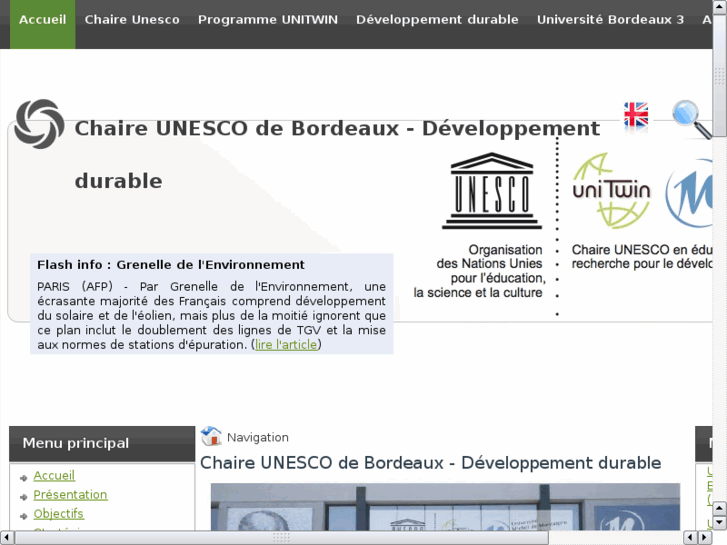Switch language via the UK flag icon
727x545 pixels.
636,115
